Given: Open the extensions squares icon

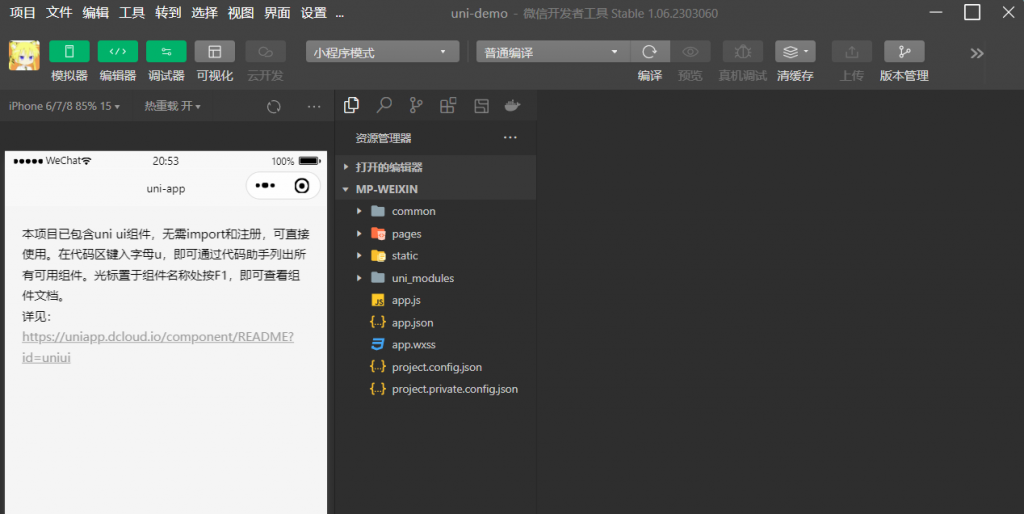Looking at the screenshot, I should 448,105.
